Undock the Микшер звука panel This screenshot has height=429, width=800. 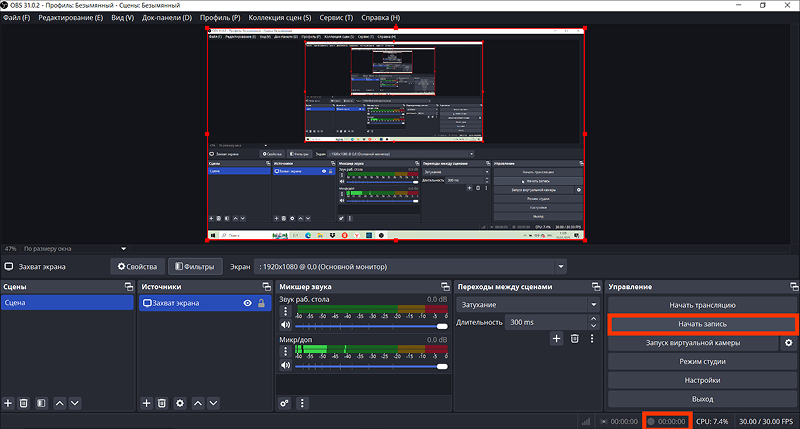(x=445, y=287)
